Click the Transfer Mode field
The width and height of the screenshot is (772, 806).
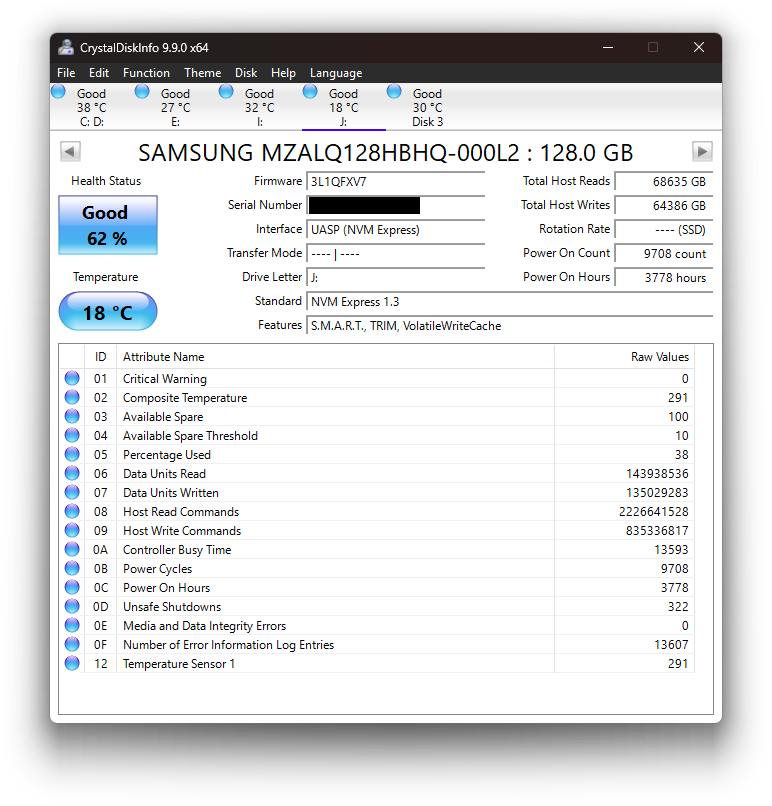click(x=395, y=253)
